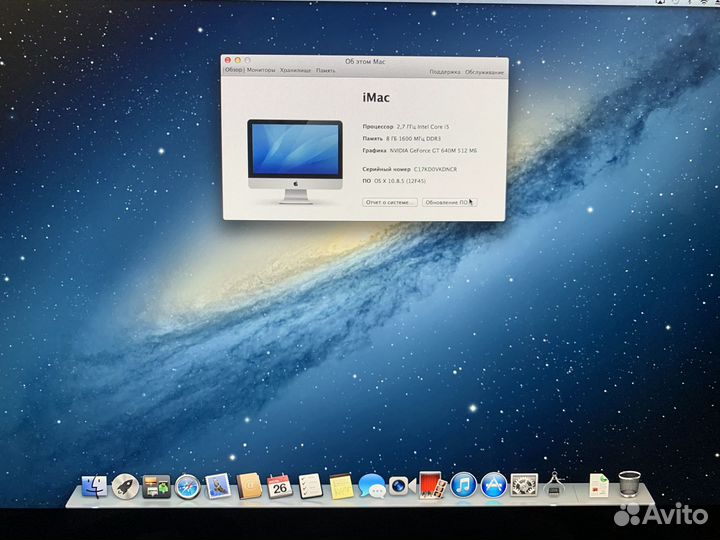
Task: Open System Information icon in Dock
Action: point(554,484)
